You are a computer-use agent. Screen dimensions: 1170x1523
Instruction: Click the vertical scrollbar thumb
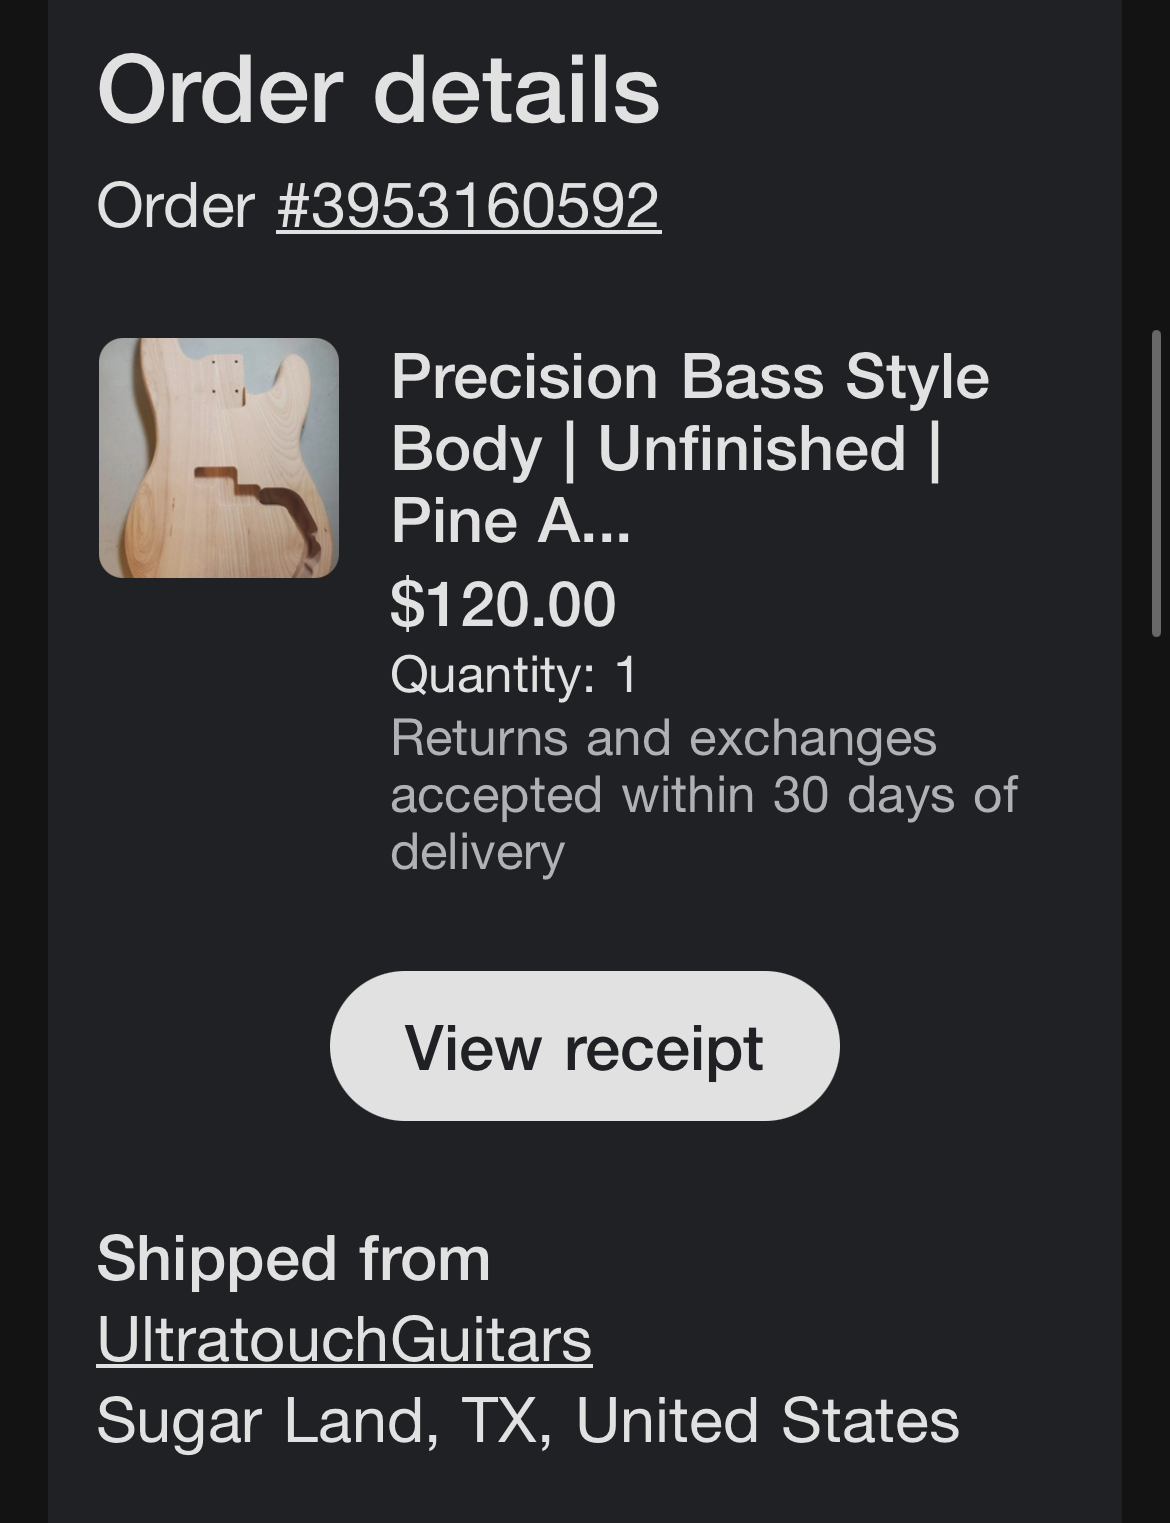1156,483
